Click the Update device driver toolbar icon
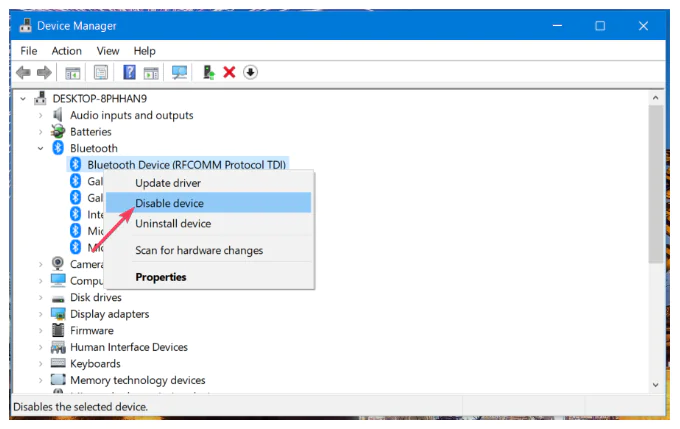 [x=209, y=72]
